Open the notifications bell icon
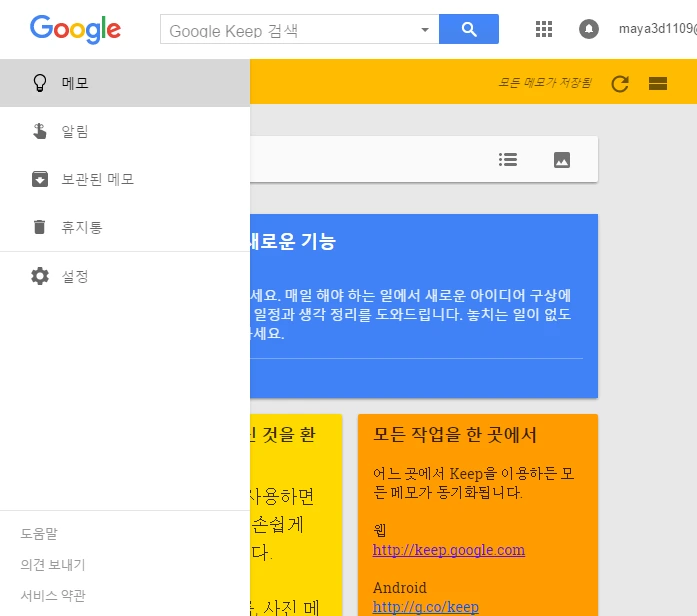This screenshot has width=697, height=616. click(x=589, y=29)
